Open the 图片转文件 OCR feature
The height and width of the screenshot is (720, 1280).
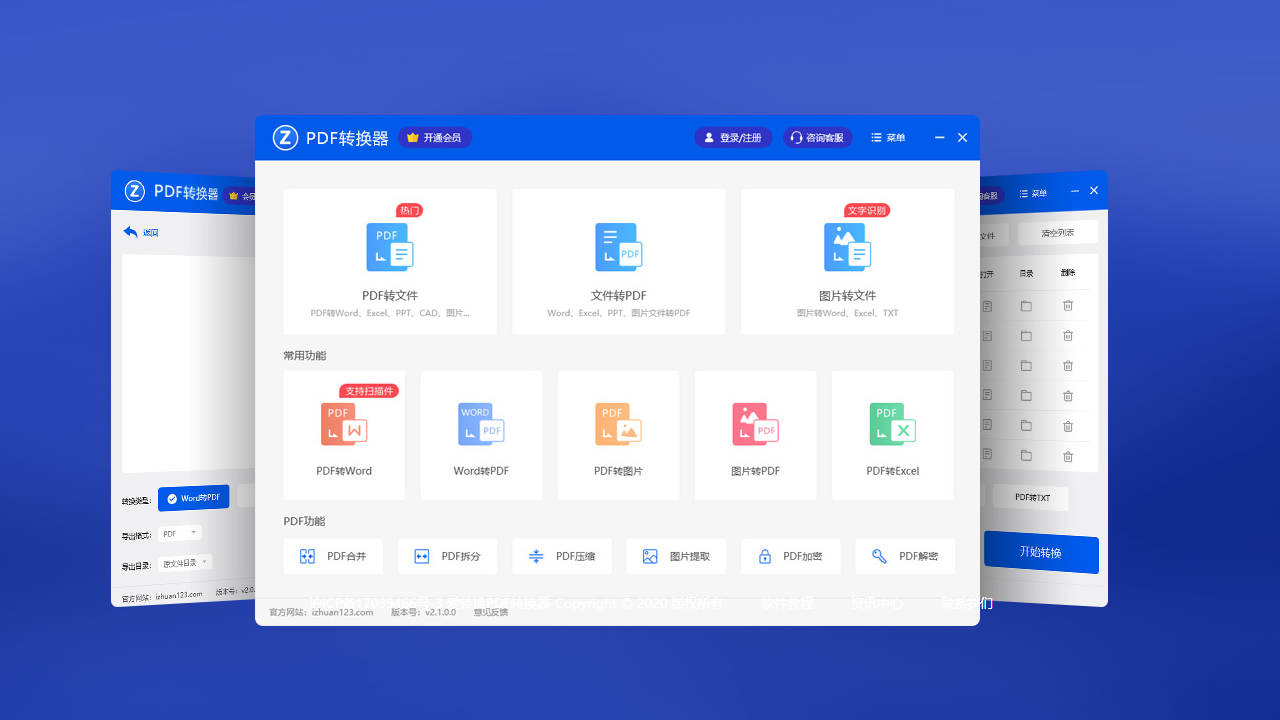pyautogui.click(x=846, y=260)
